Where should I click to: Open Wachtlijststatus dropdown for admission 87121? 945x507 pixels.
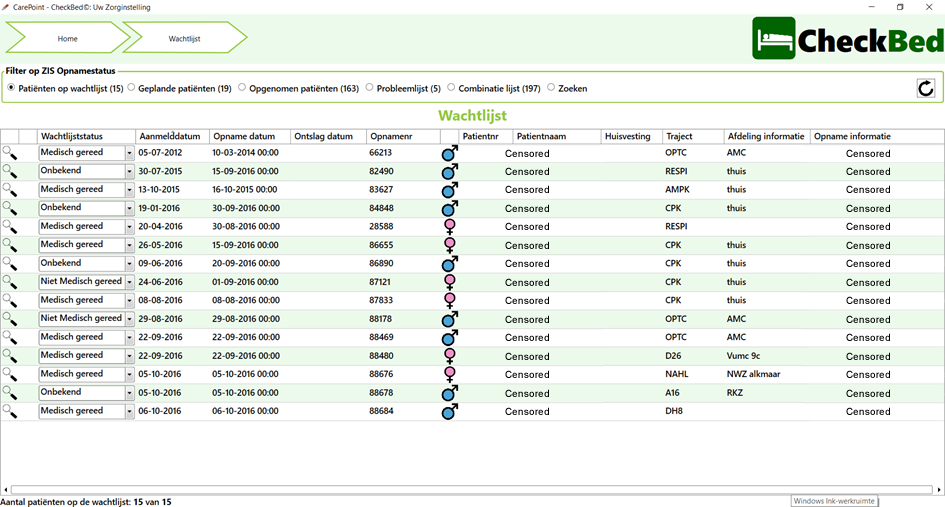click(x=129, y=282)
